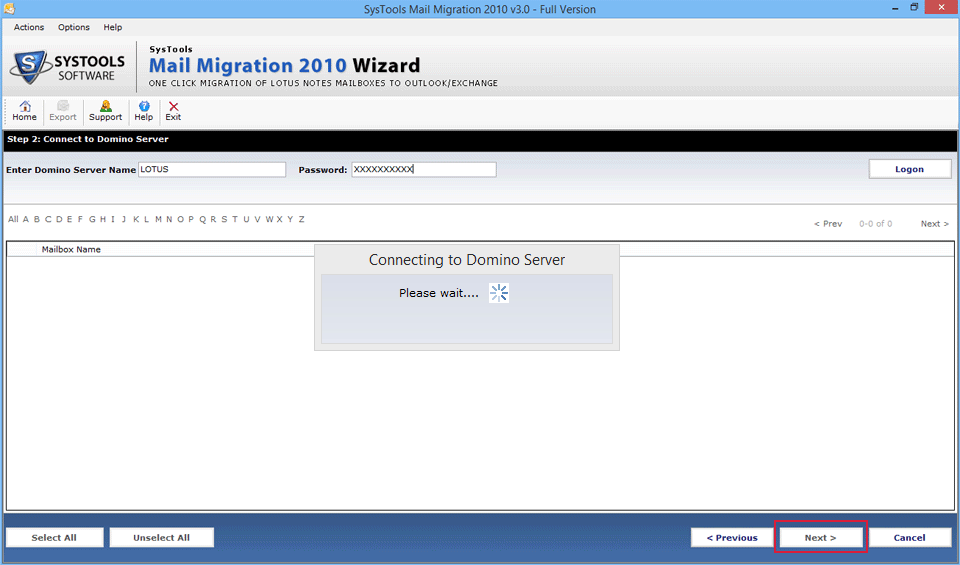This screenshot has width=960, height=565.
Task: Filter mailboxes by letter N
Action: click(x=169, y=219)
